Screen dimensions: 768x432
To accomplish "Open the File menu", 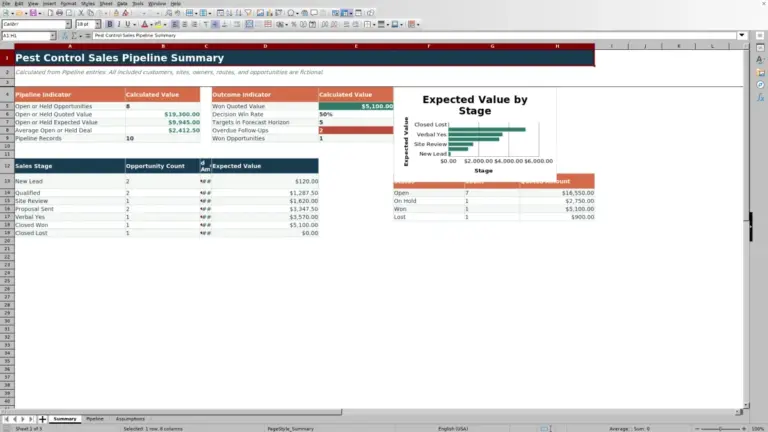I will coord(6,3).
